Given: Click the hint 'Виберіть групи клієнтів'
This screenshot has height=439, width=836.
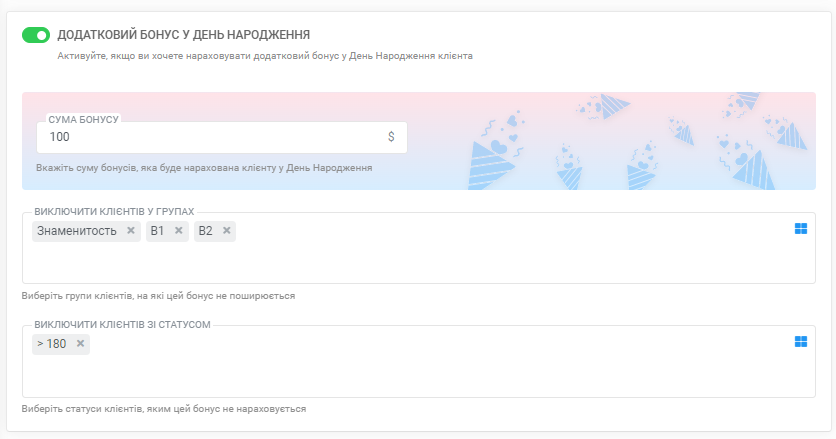Looking at the screenshot, I should (158, 296).
